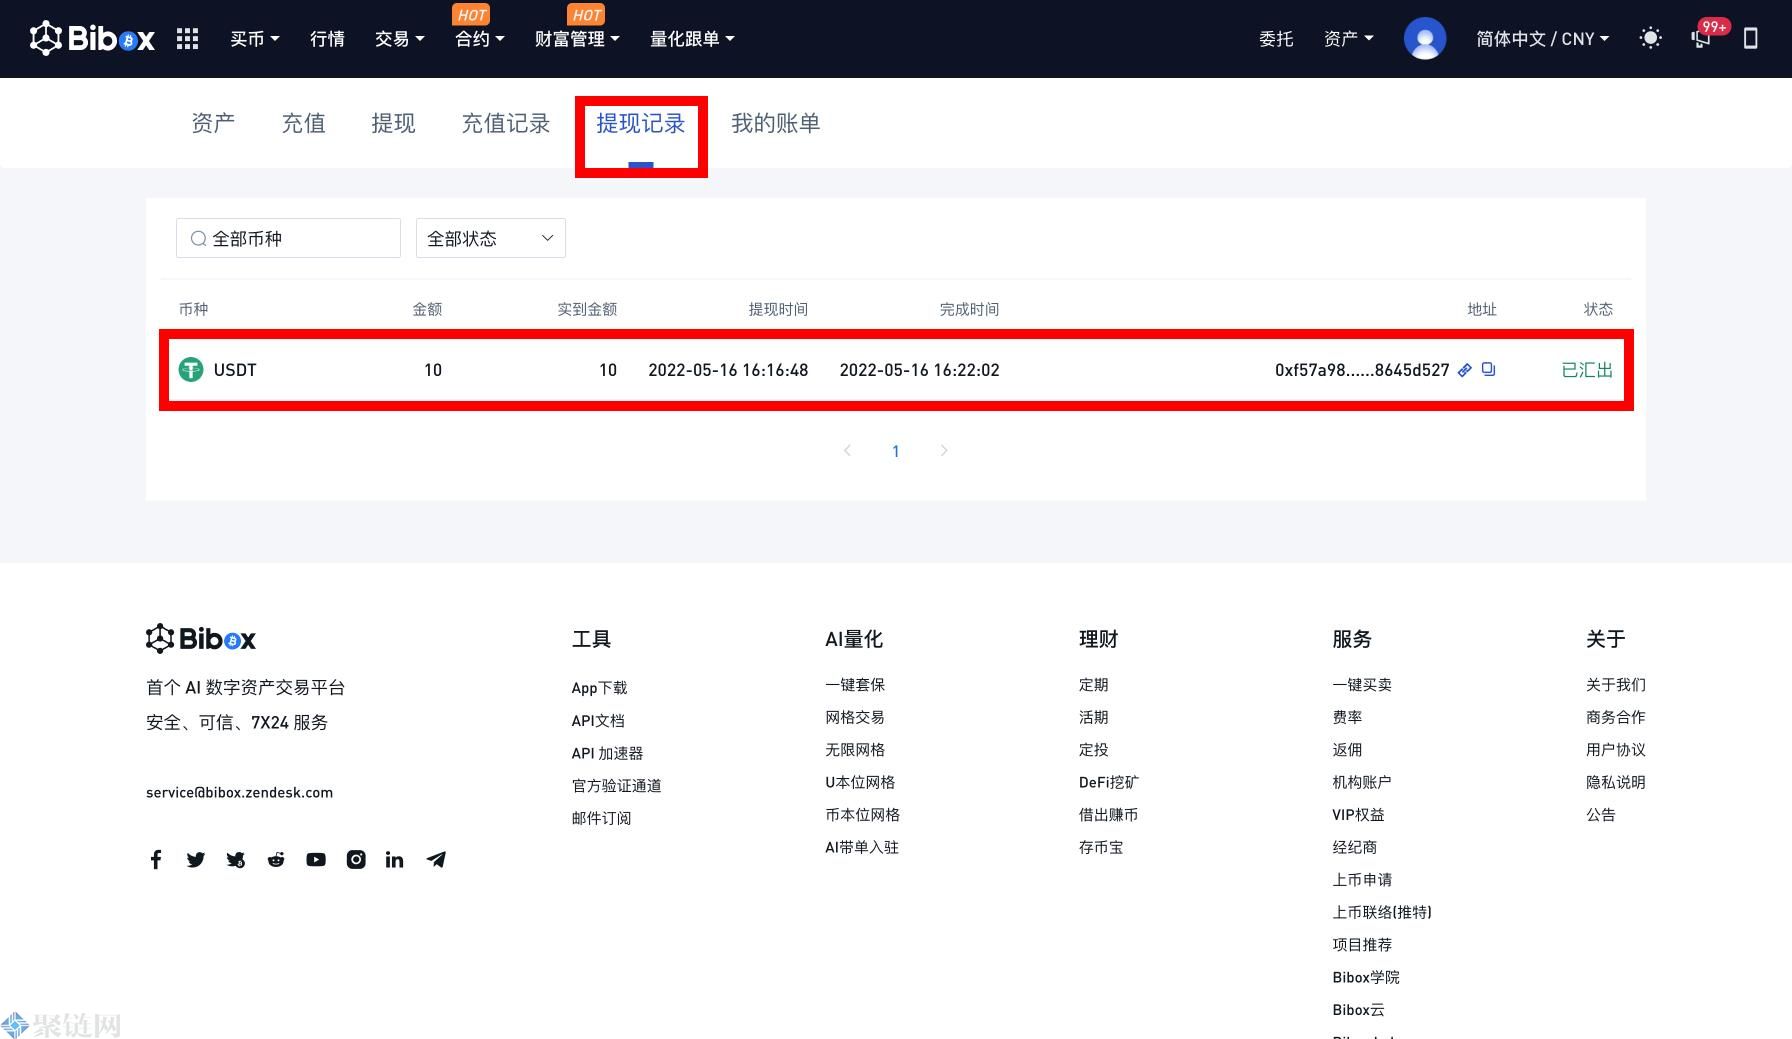Open the Telegram social icon
This screenshot has height=1039, width=1792.
(x=436, y=859)
